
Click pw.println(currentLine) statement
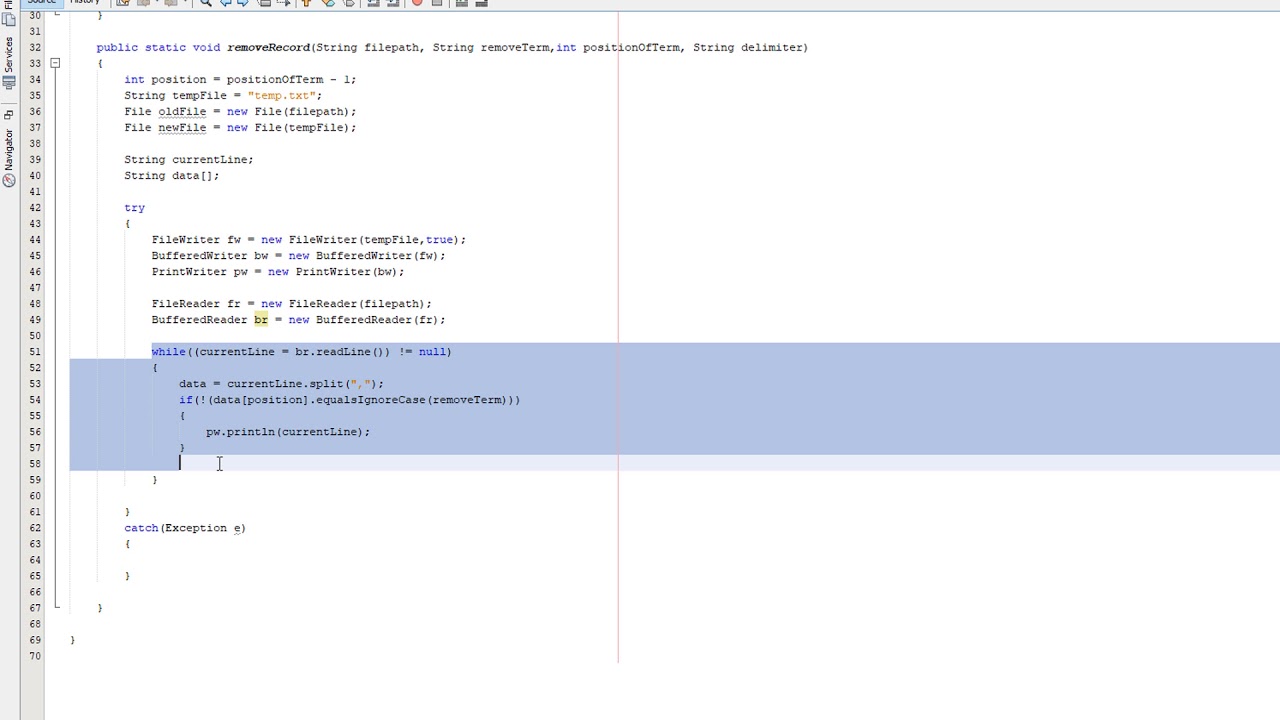(288, 431)
